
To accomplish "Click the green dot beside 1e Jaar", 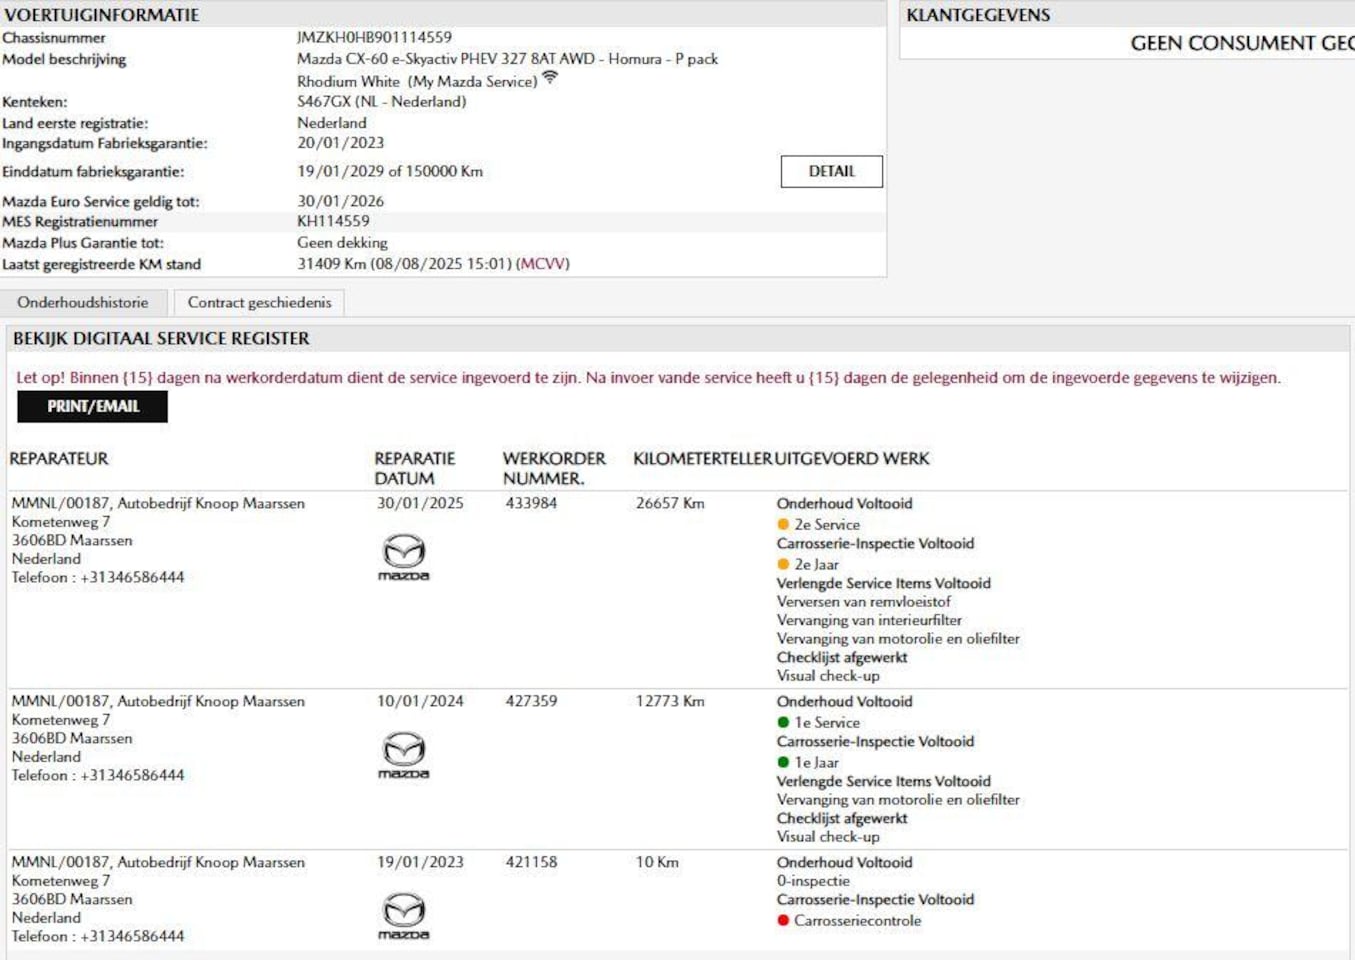I will tap(783, 762).
